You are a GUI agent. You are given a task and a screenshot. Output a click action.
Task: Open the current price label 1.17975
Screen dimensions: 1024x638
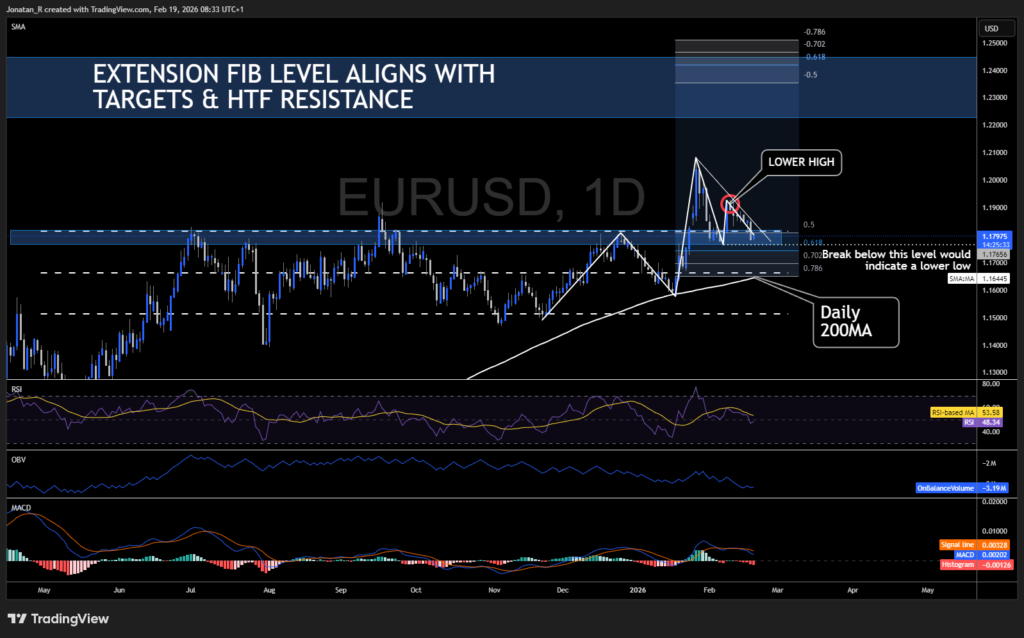point(996,236)
